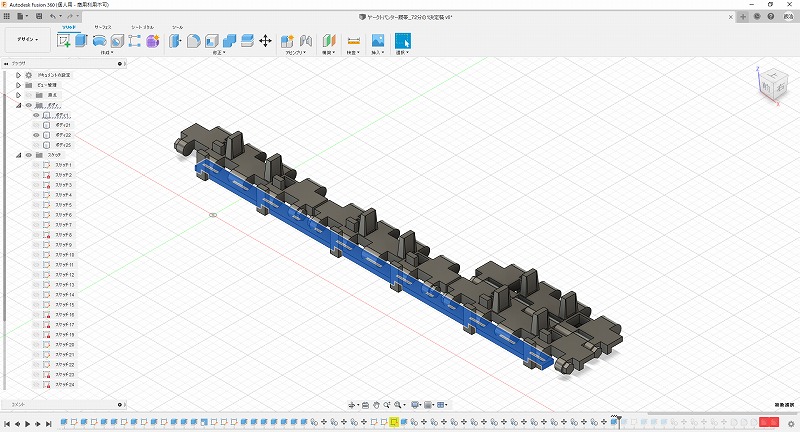Viewport: 800px width, 432px height.
Task: Click the Insert image icon
Action: tap(378, 41)
